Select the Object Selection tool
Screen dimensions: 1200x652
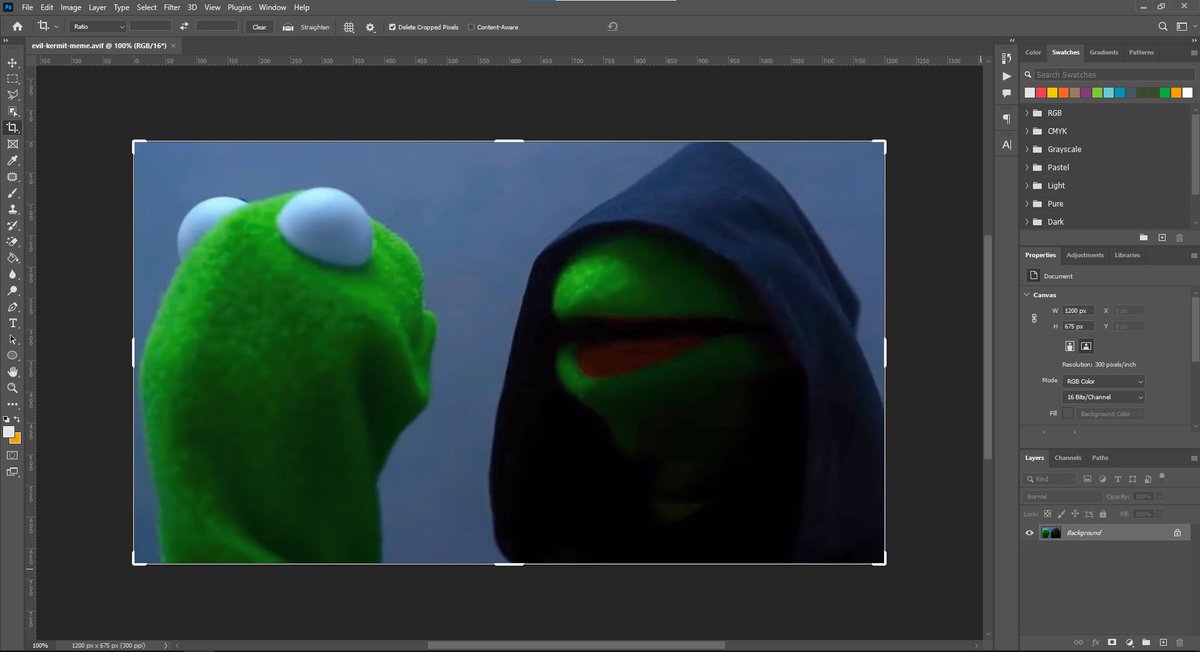coord(13,111)
